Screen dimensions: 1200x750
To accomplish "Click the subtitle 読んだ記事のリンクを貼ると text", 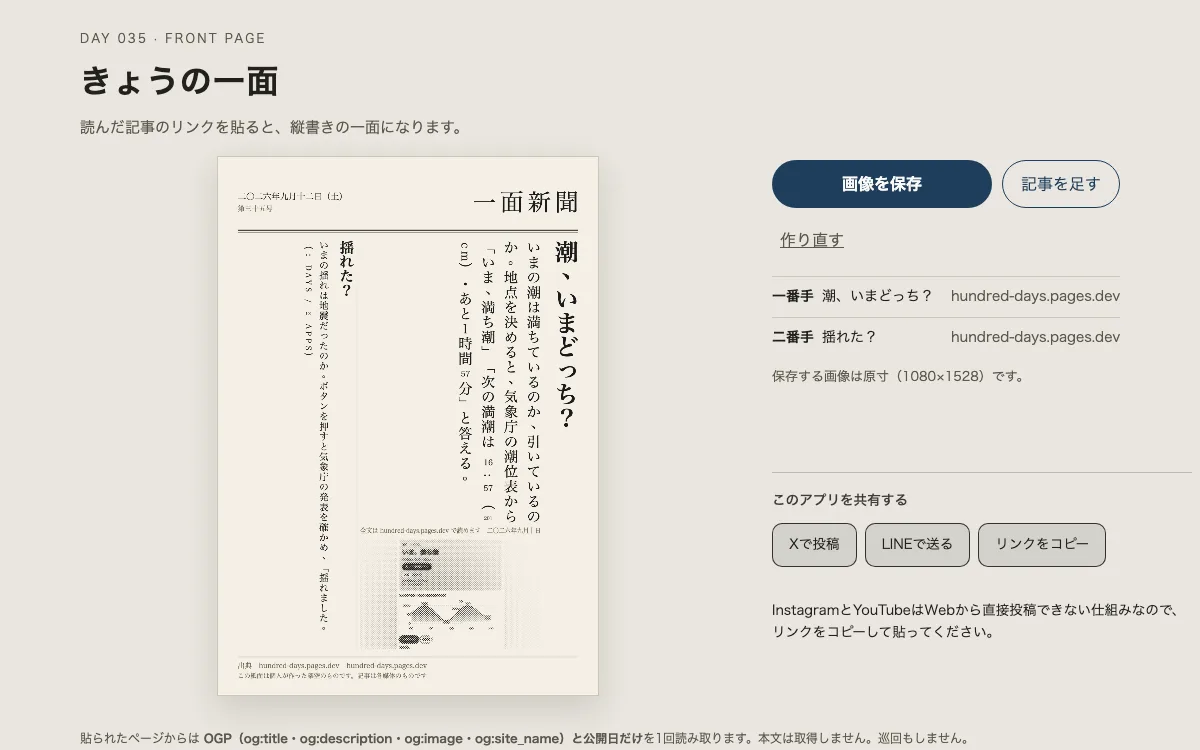I will pyautogui.click(x=271, y=127).
